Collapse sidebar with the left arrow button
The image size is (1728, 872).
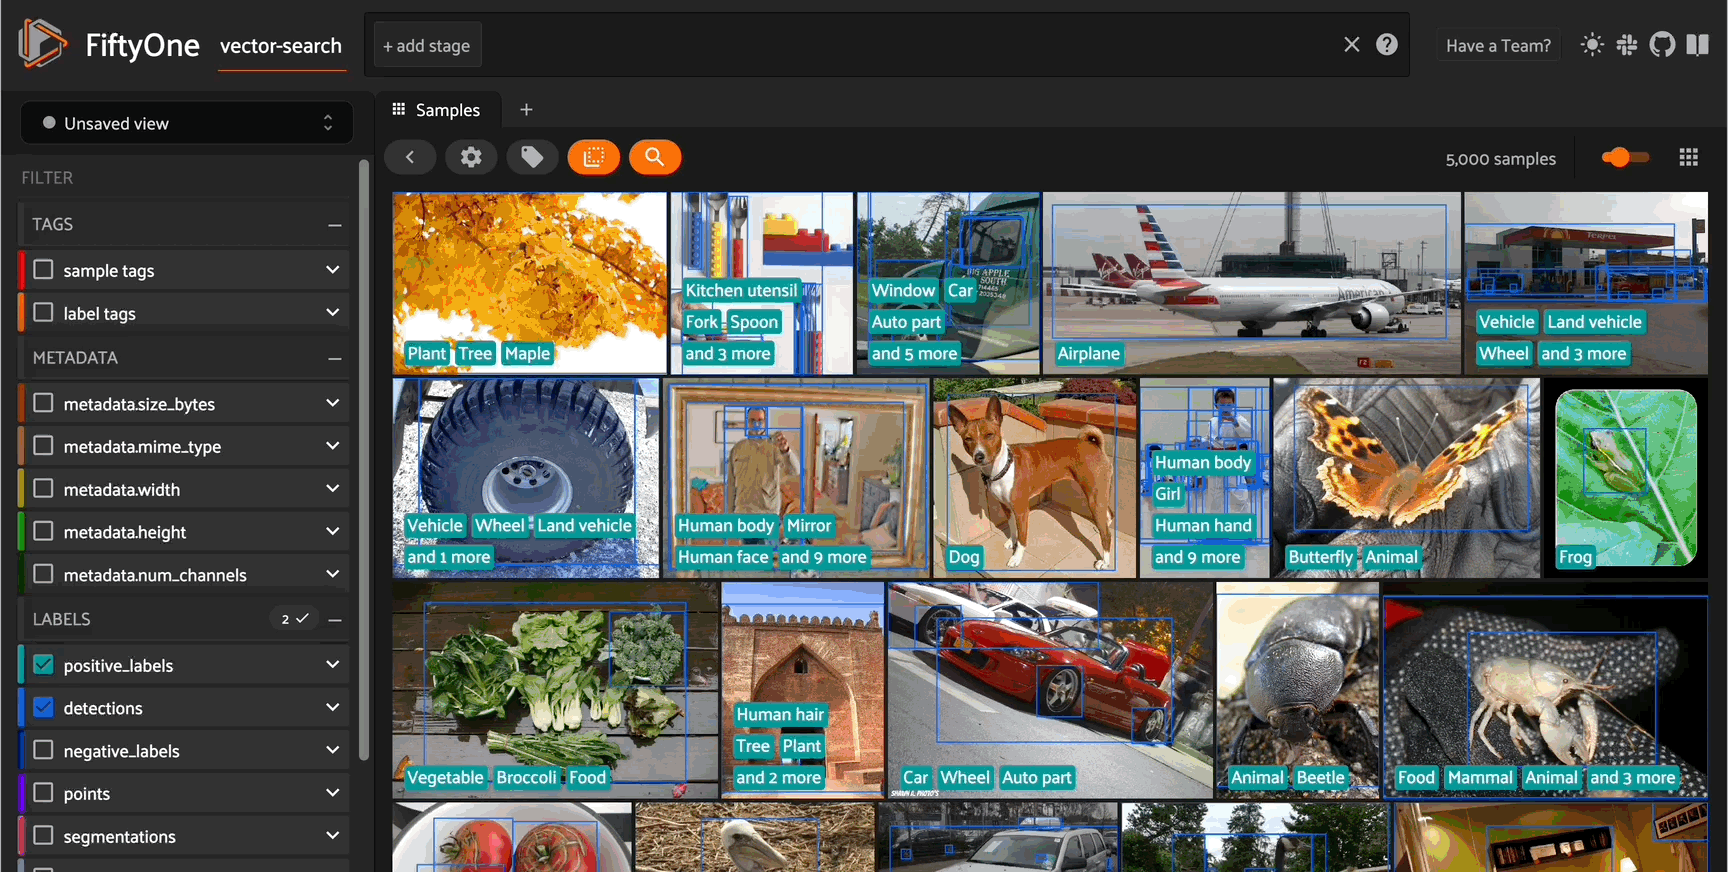coord(410,157)
